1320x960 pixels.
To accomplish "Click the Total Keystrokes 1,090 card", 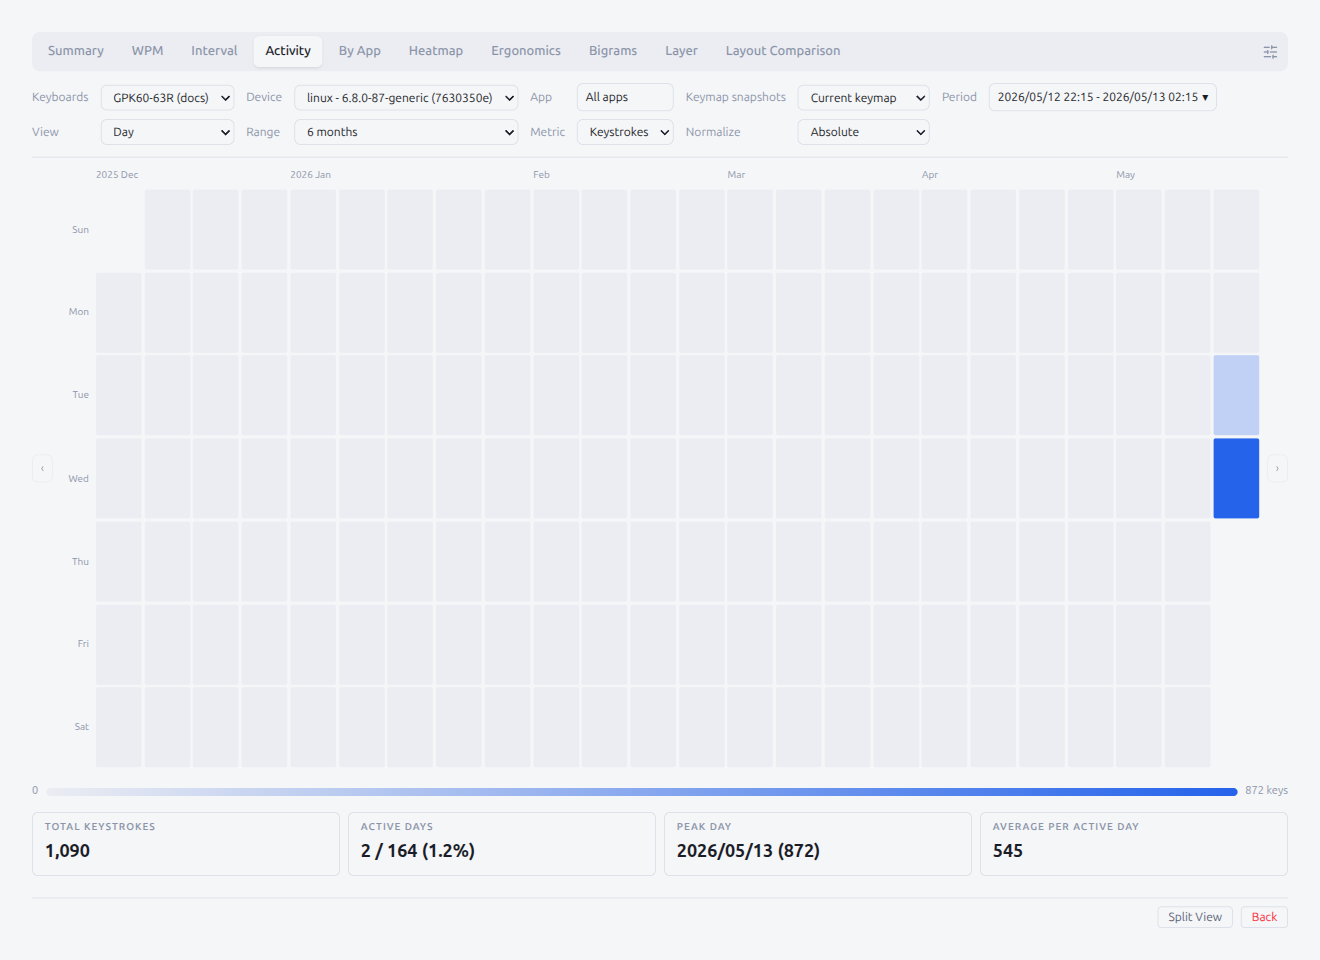I will coord(186,844).
